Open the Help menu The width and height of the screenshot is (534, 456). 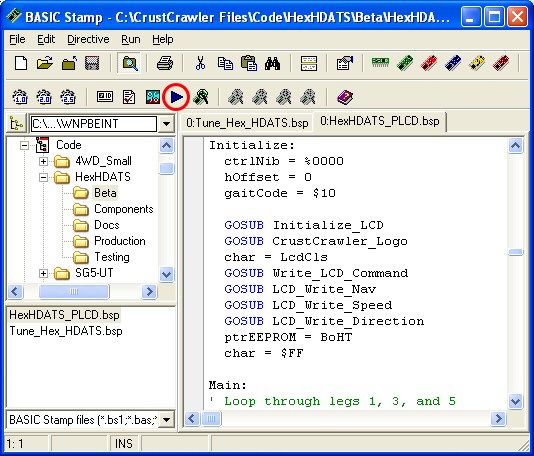162,40
